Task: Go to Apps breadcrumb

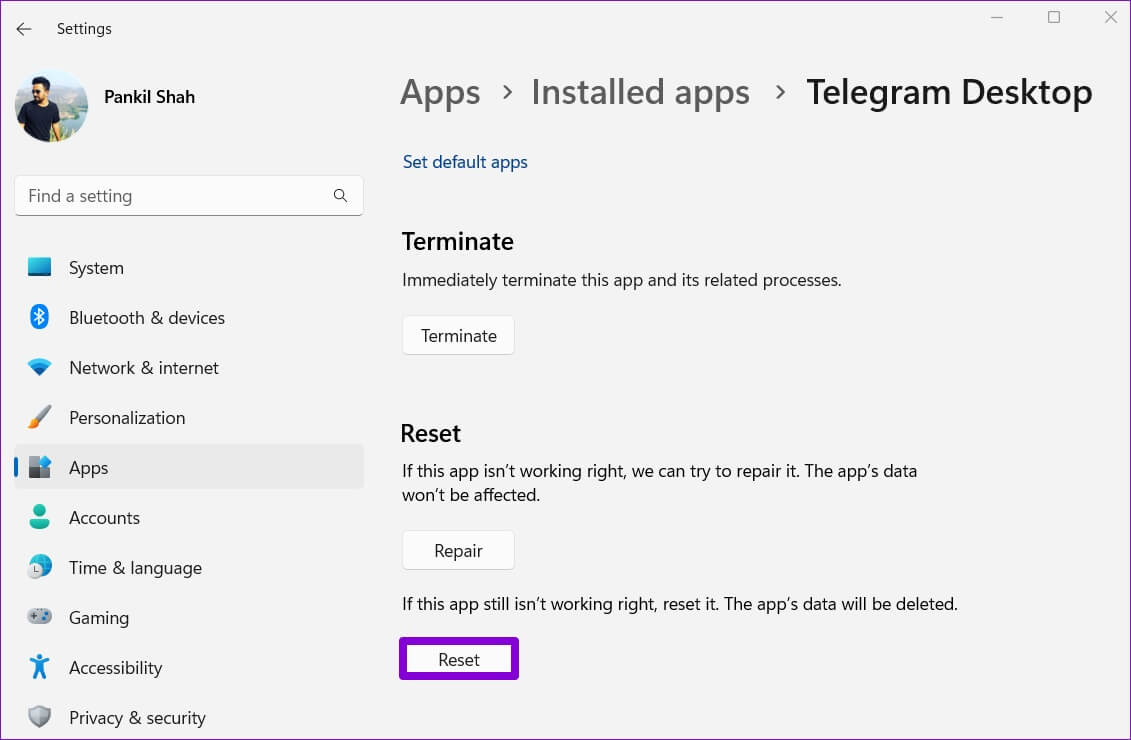Action: point(440,93)
